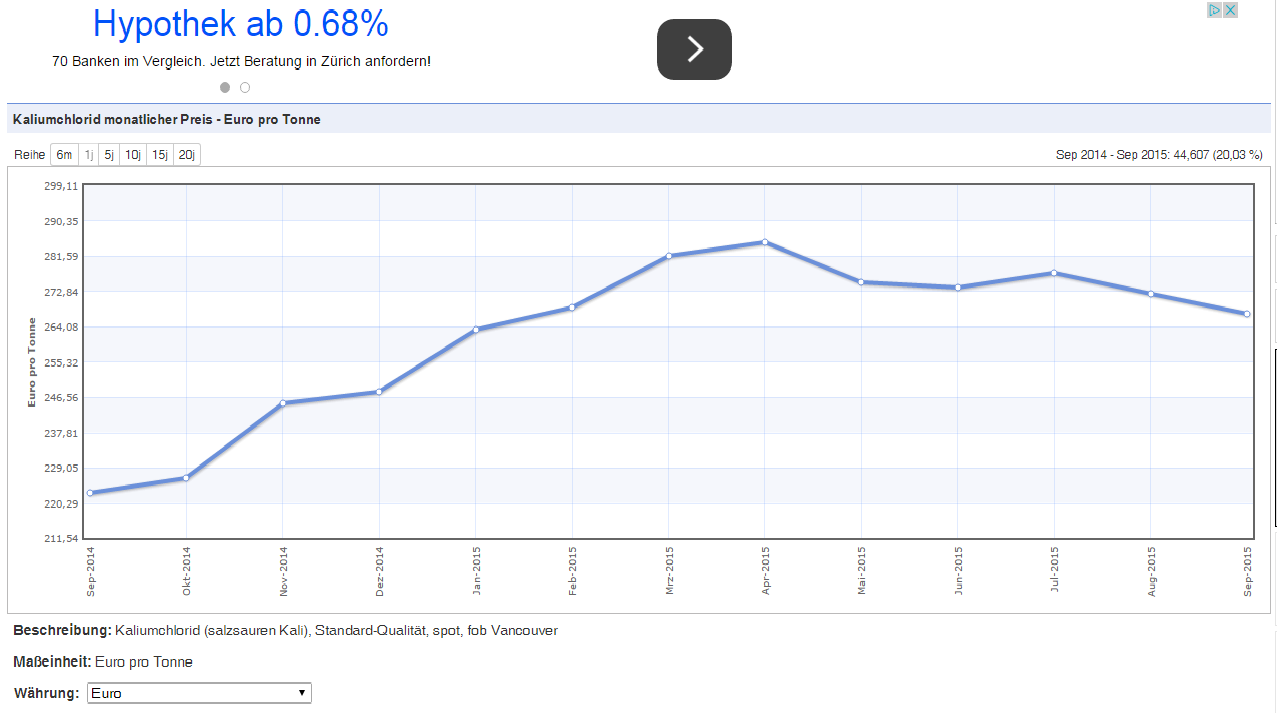Click the Nov-2014 data point marker
This screenshot has width=1277, height=713.
[283, 403]
